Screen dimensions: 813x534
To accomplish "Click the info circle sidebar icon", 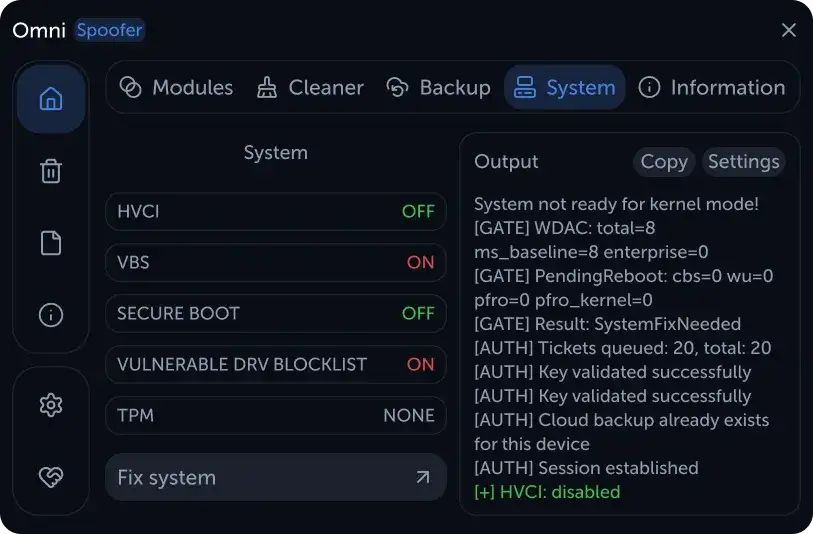I will (51, 314).
